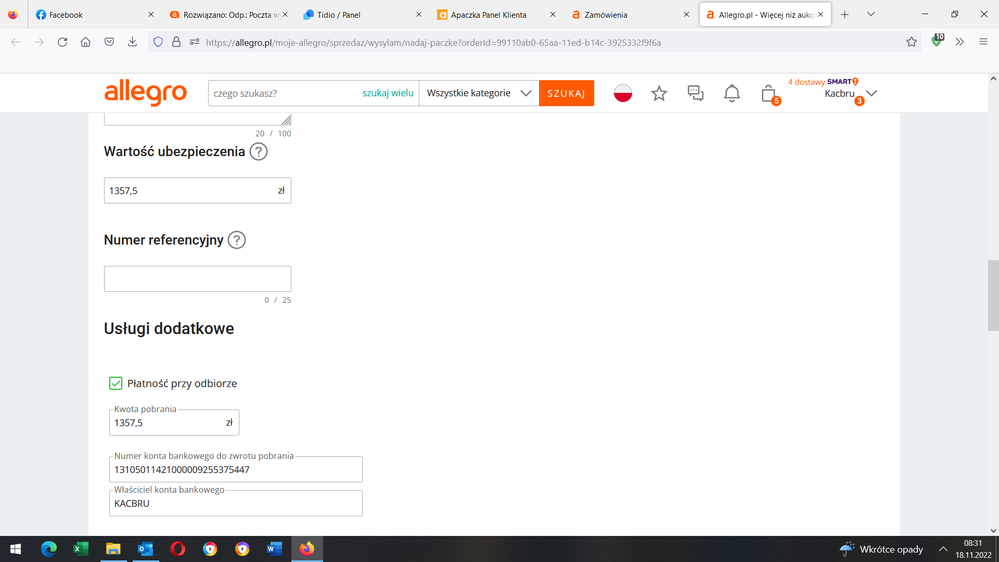
Task: Click the page vertical scrollbar thumb
Action: pyautogui.click(x=992, y=295)
